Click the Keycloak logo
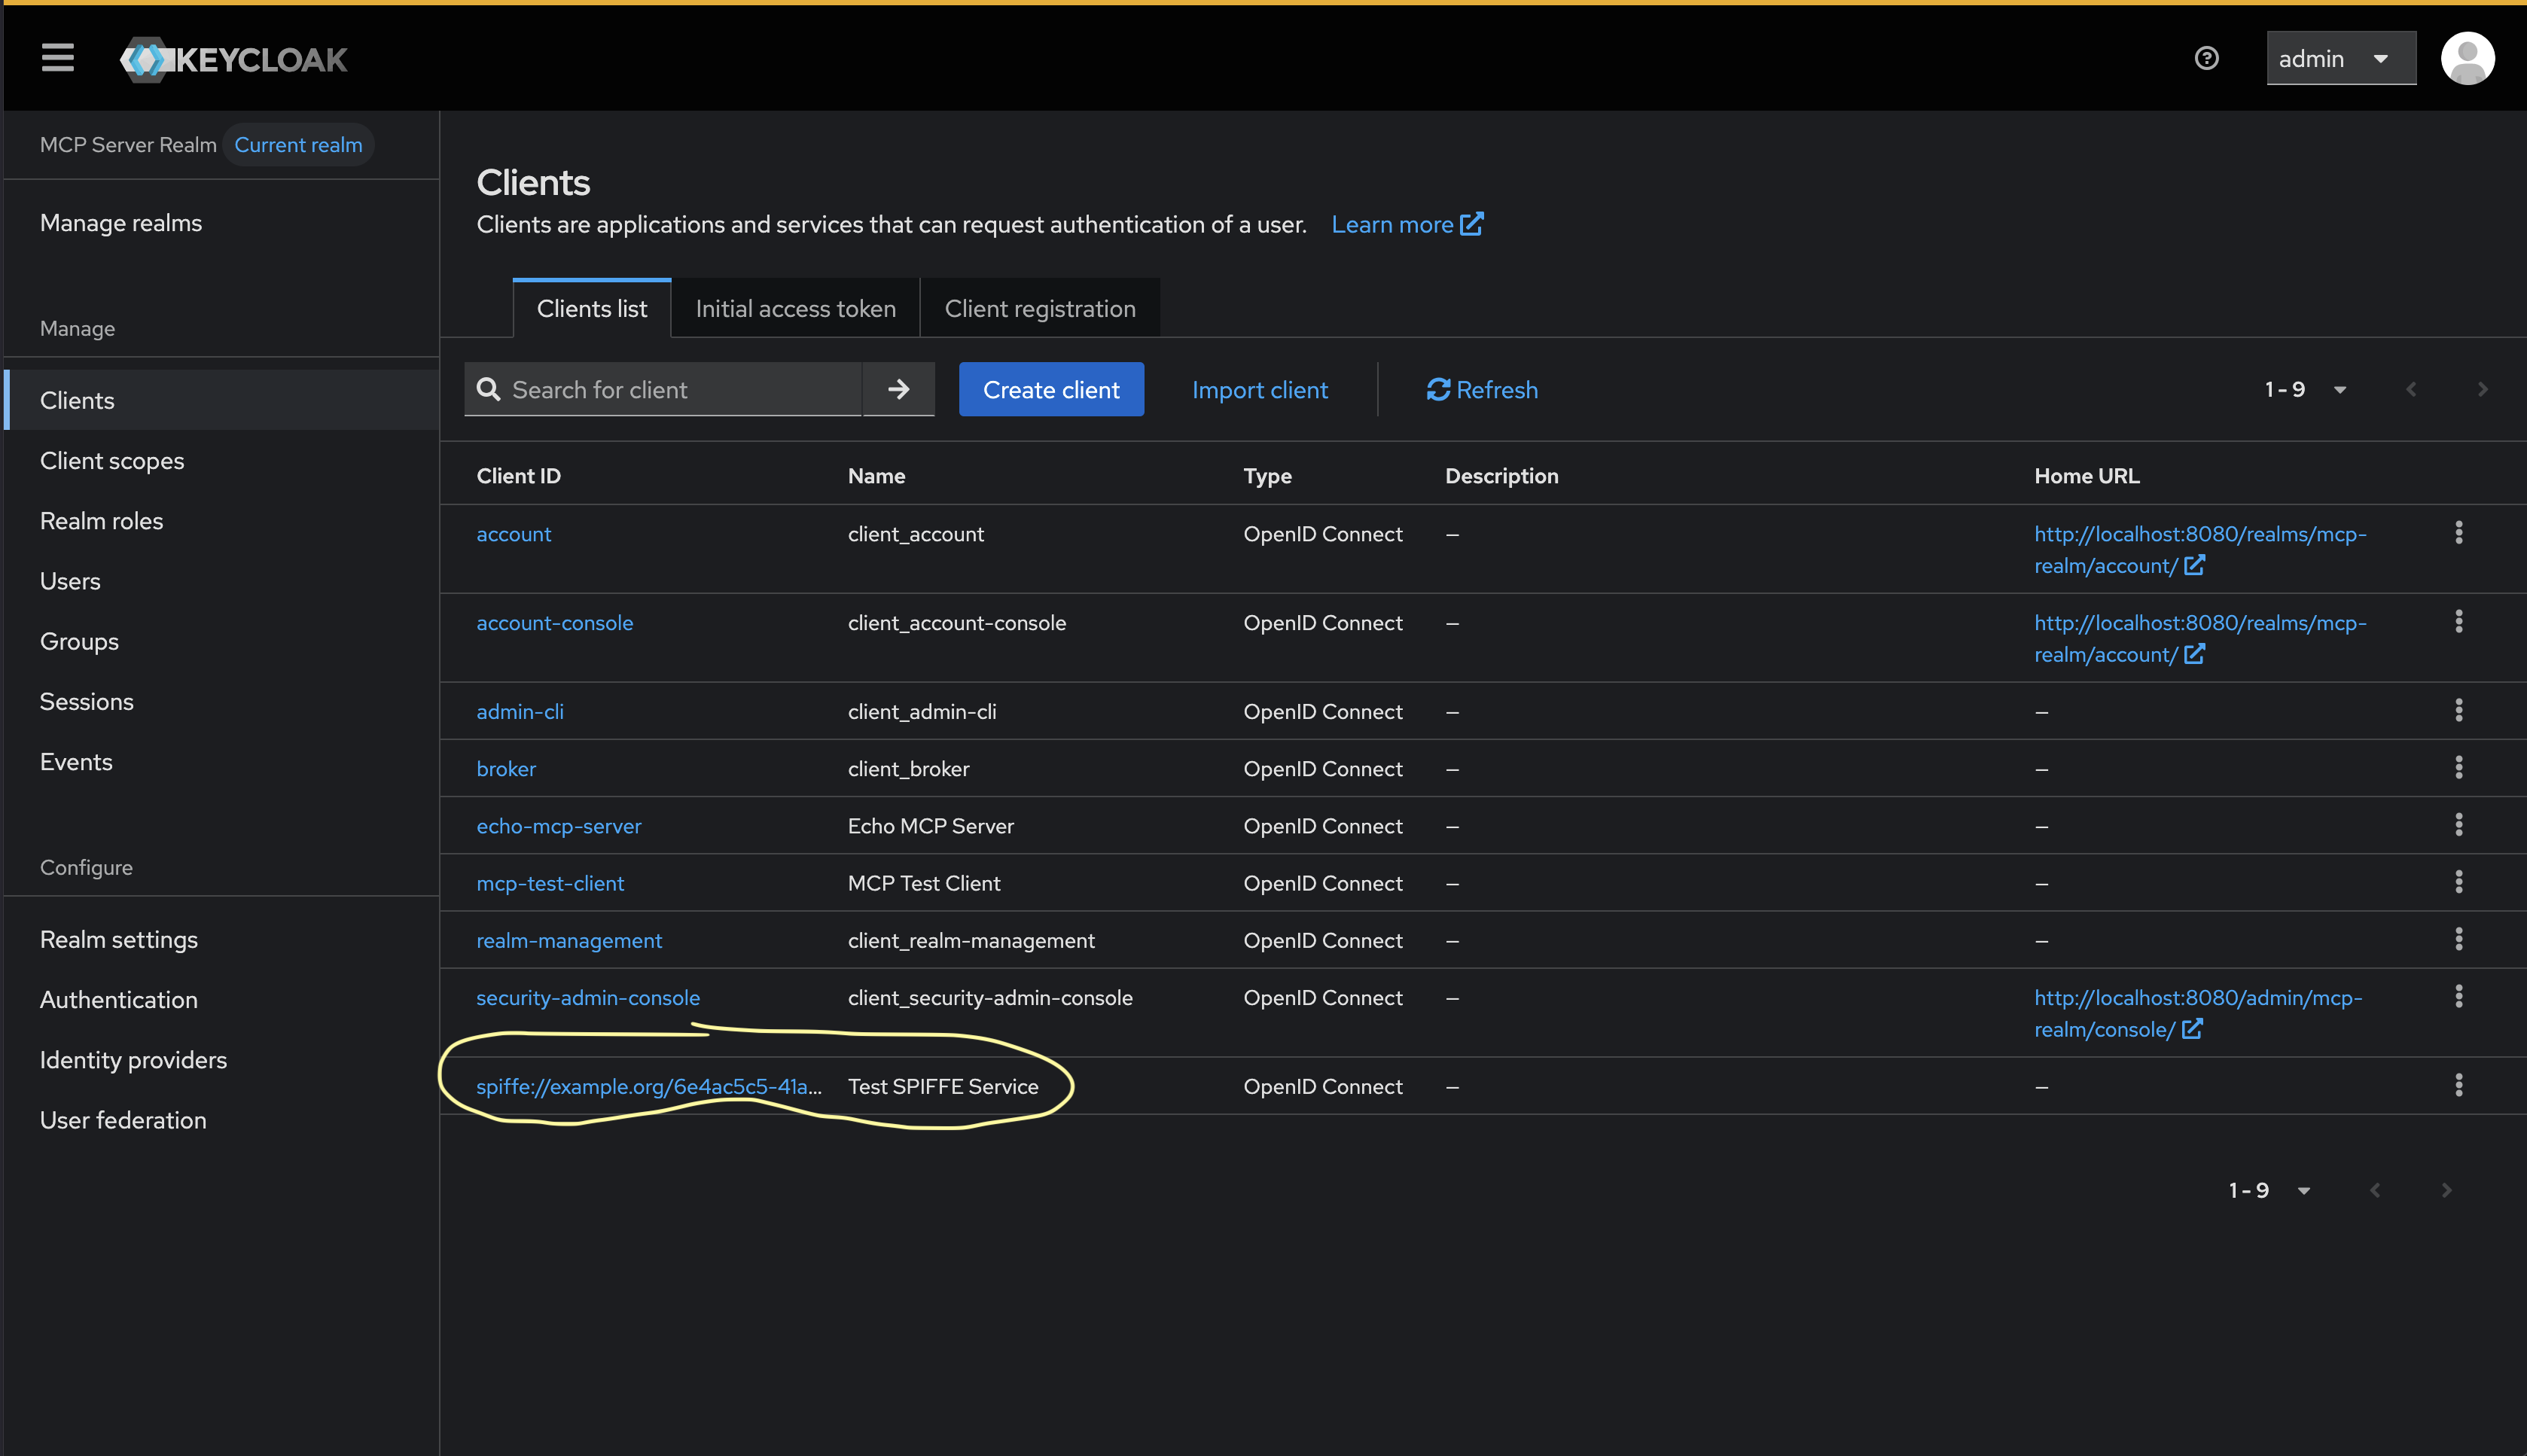 [x=233, y=60]
